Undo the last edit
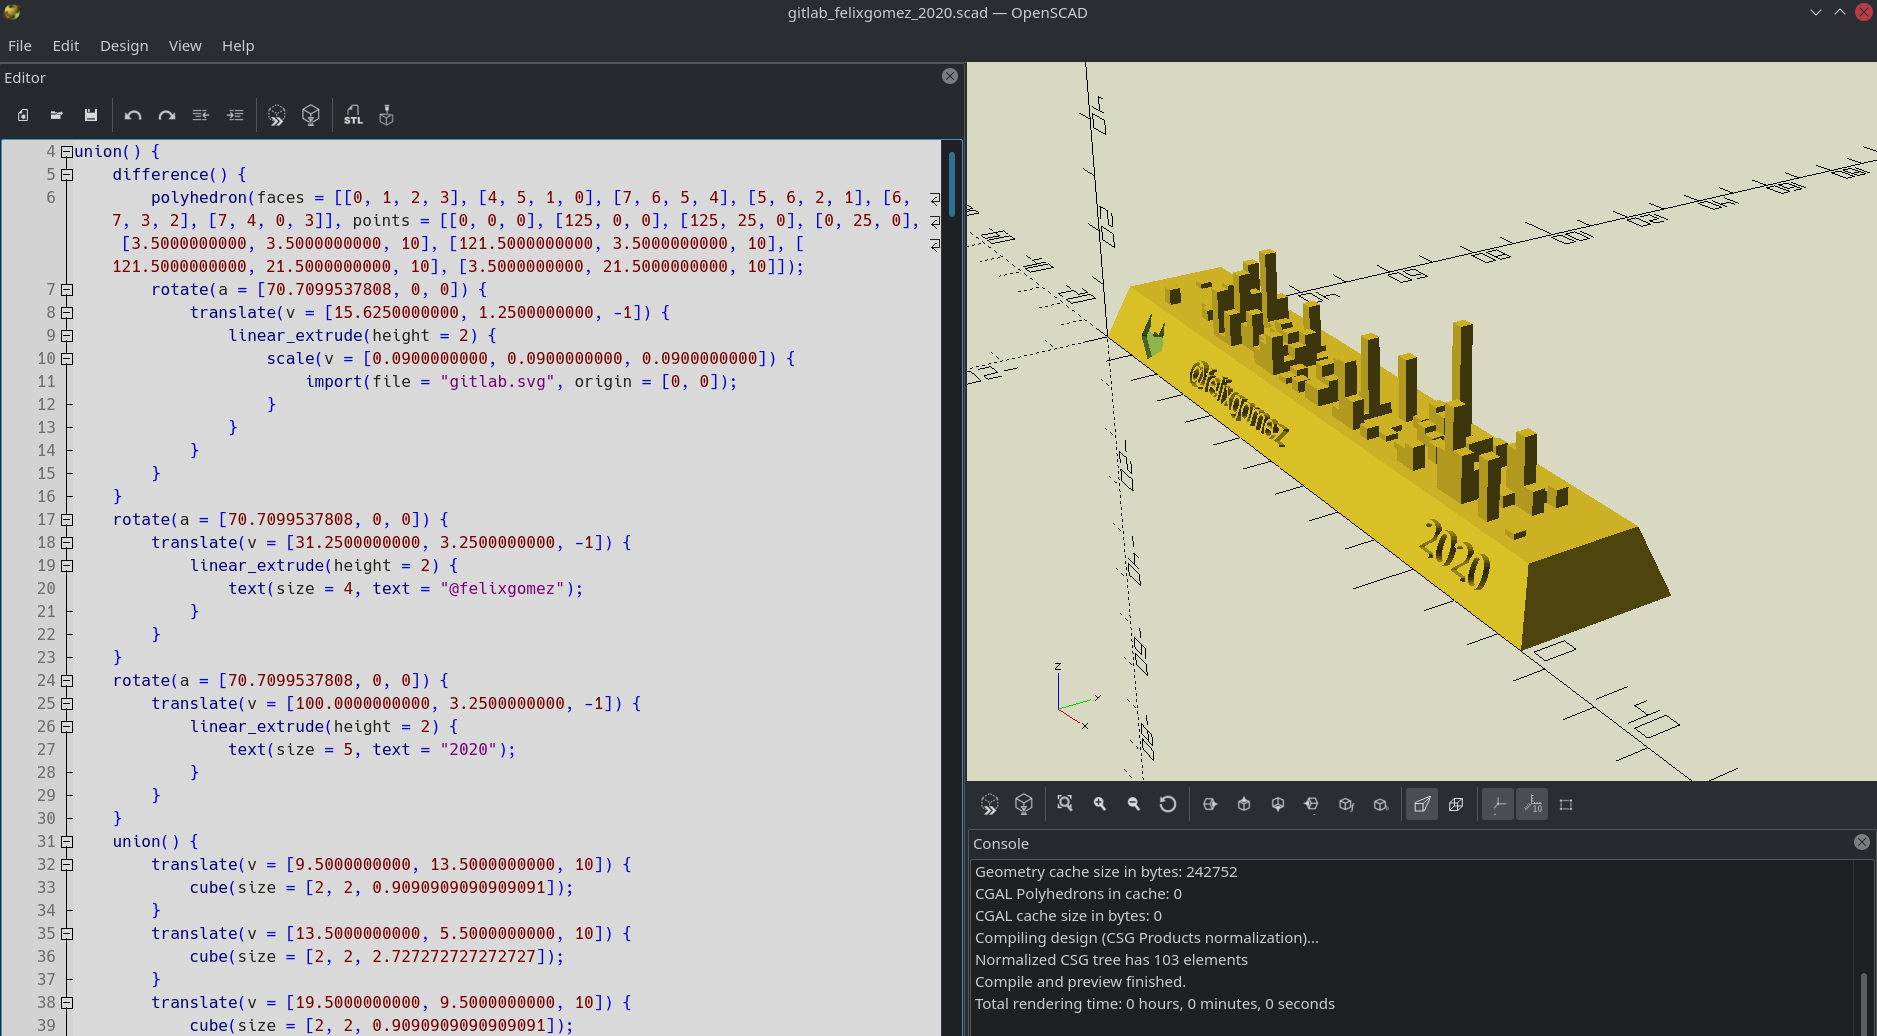This screenshot has width=1877, height=1036. pos(133,115)
